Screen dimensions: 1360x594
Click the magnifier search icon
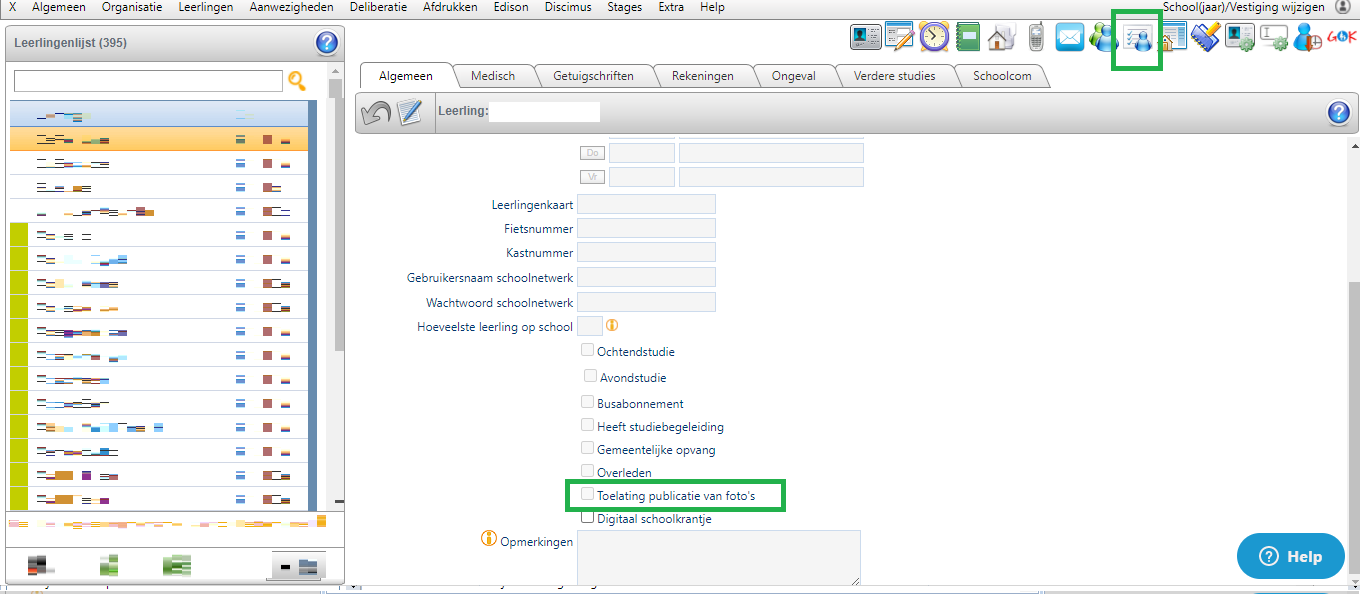[297, 81]
